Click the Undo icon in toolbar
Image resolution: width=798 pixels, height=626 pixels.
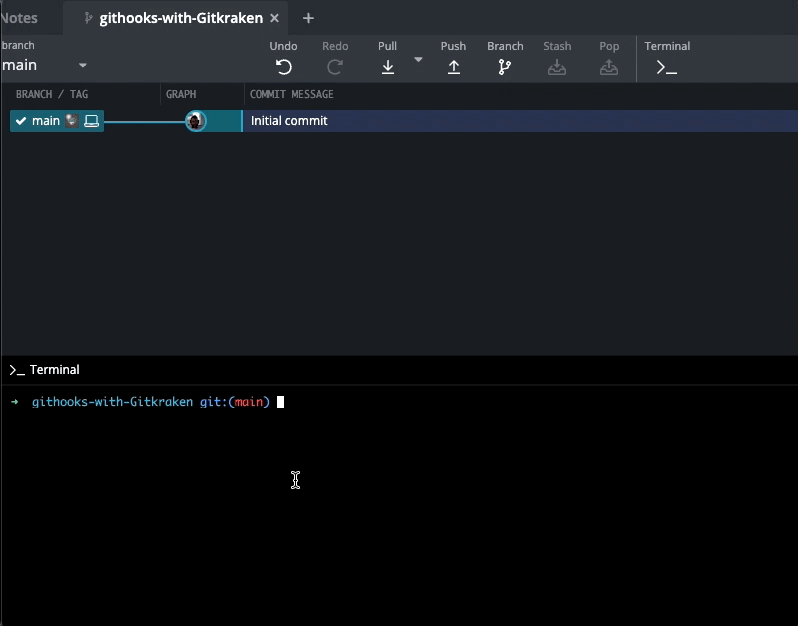pyautogui.click(x=284, y=67)
